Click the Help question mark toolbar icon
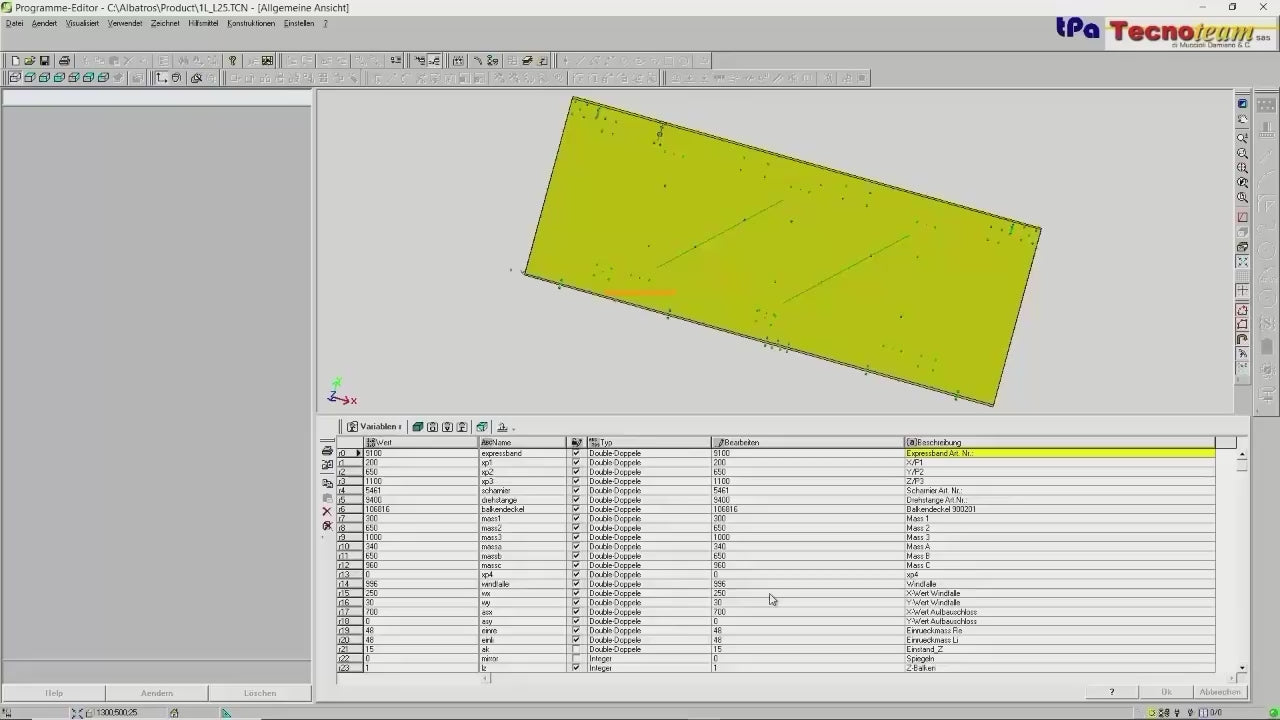The width and height of the screenshot is (1280, 720). click(232, 61)
